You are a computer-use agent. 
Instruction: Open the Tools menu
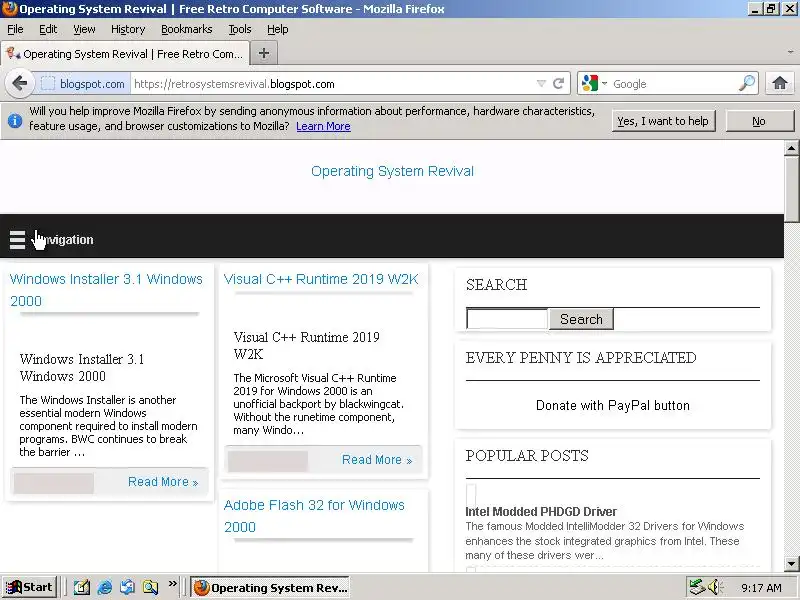(x=240, y=29)
